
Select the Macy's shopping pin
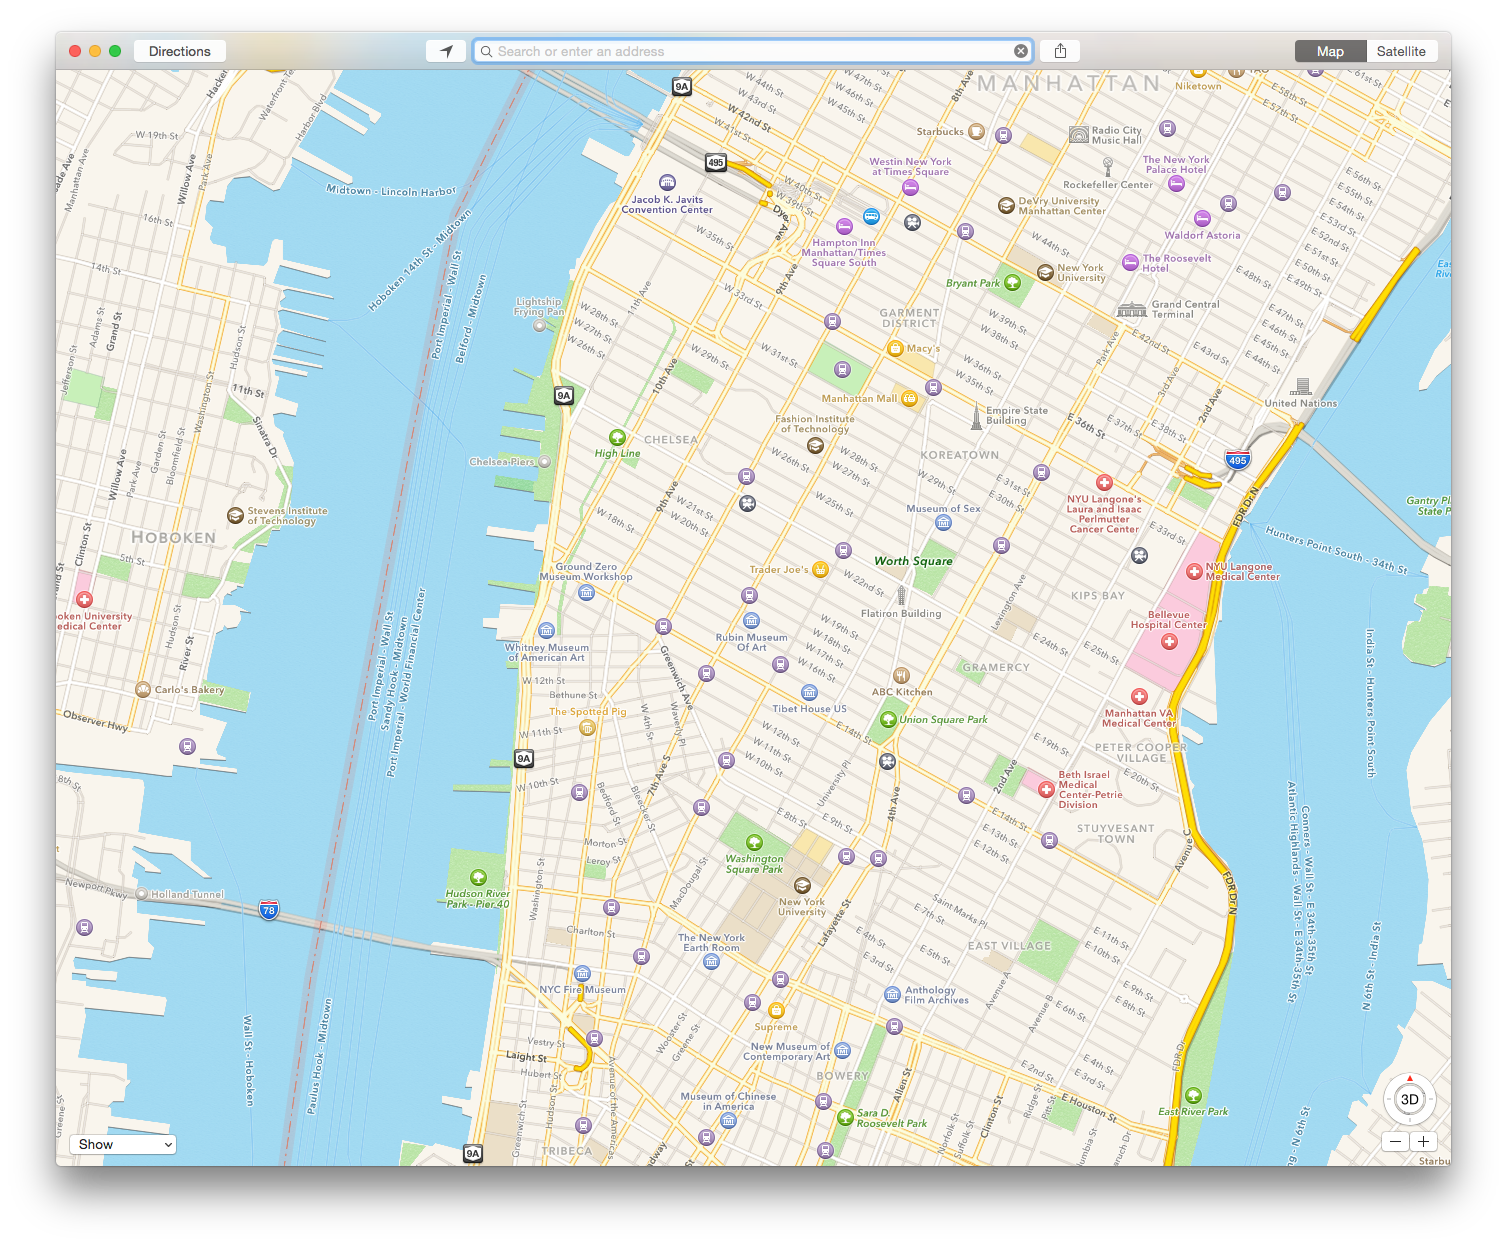tap(895, 348)
